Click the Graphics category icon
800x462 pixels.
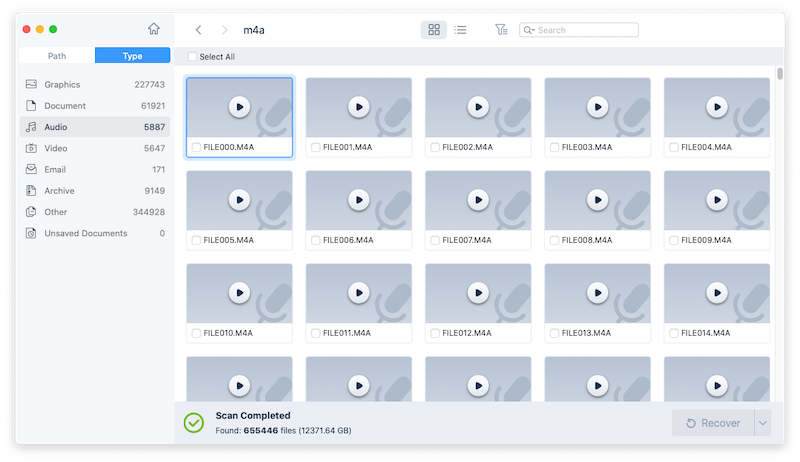pyautogui.click(x=31, y=84)
